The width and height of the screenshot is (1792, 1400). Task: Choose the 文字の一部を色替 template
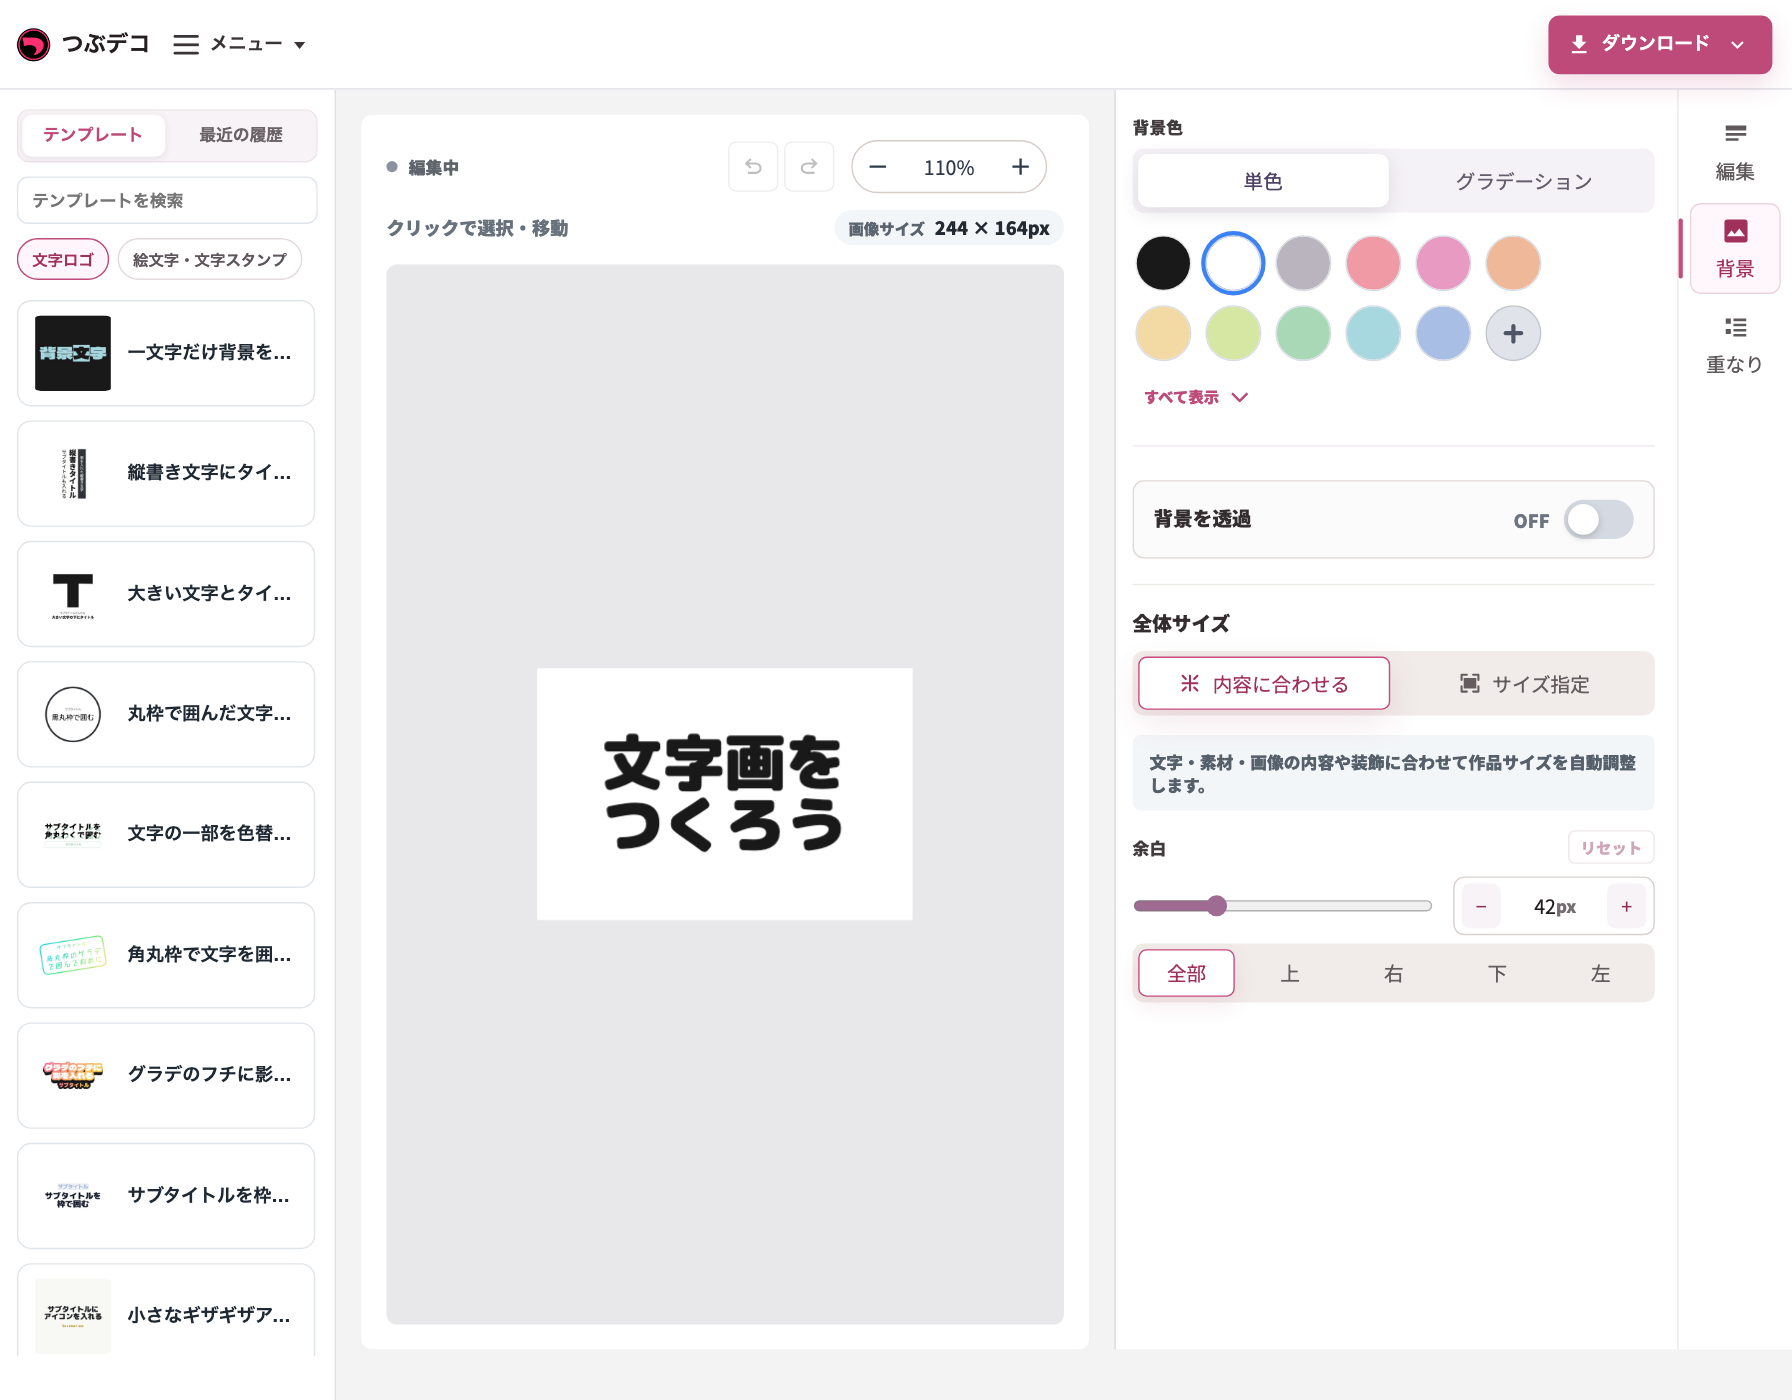(x=166, y=834)
